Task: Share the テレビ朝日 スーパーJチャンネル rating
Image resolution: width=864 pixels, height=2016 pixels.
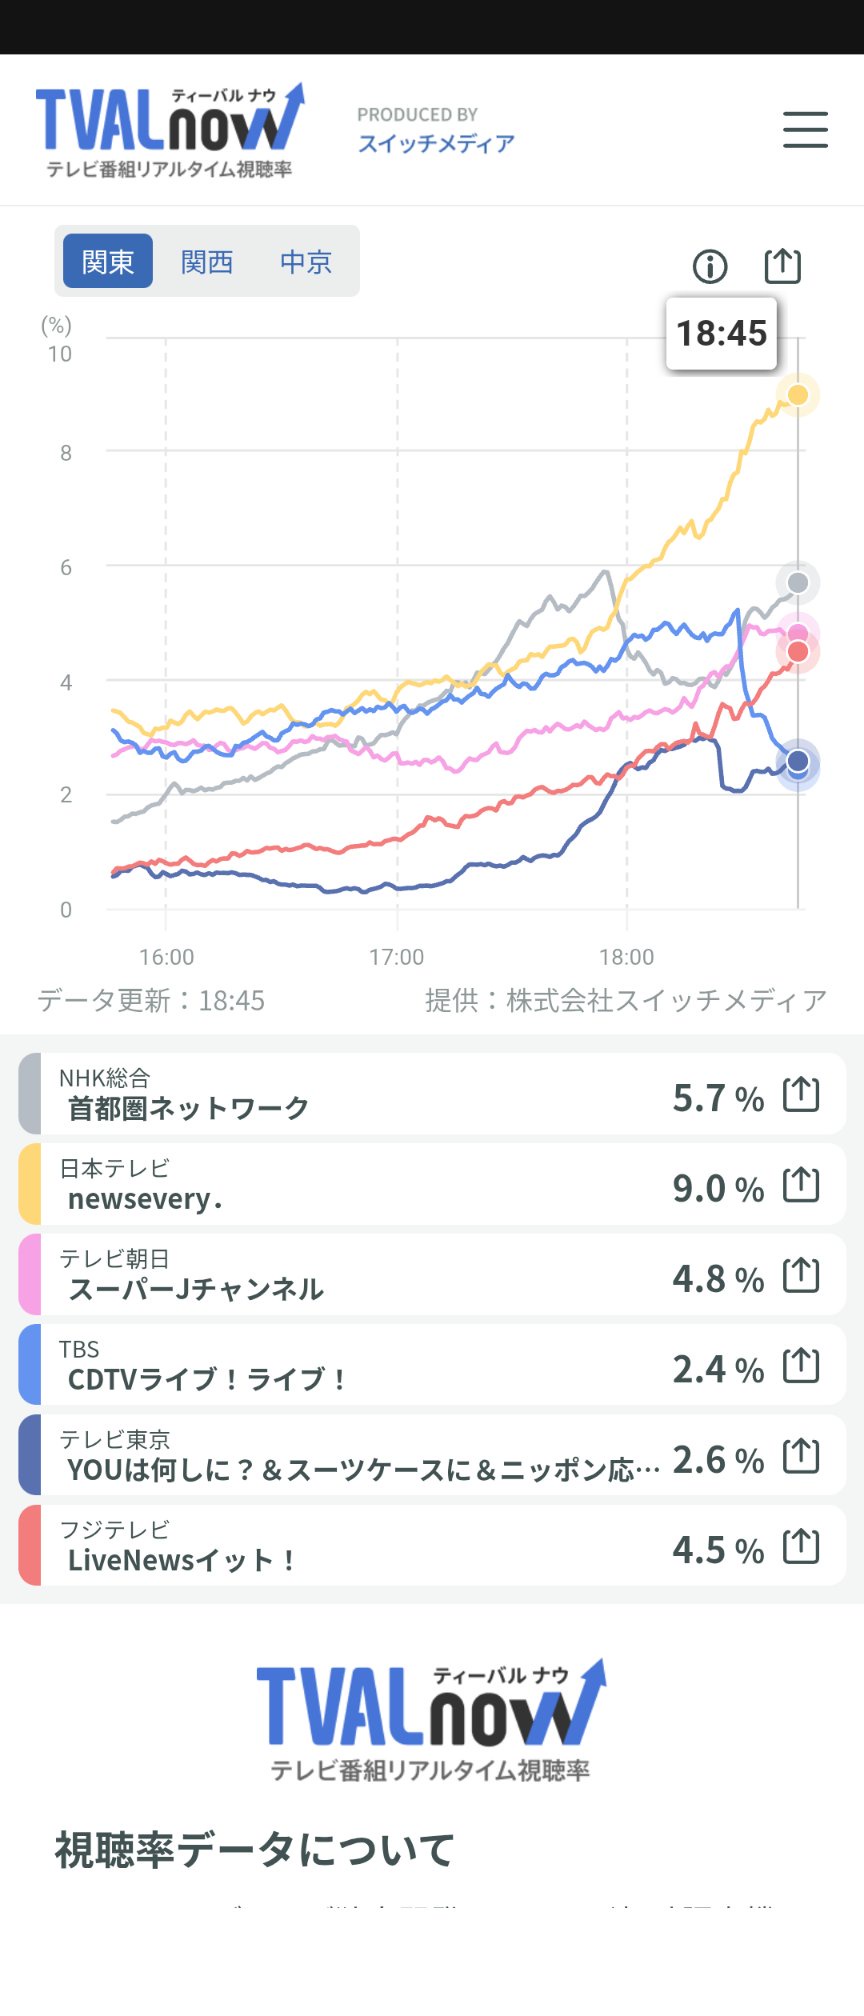Action: (801, 1275)
